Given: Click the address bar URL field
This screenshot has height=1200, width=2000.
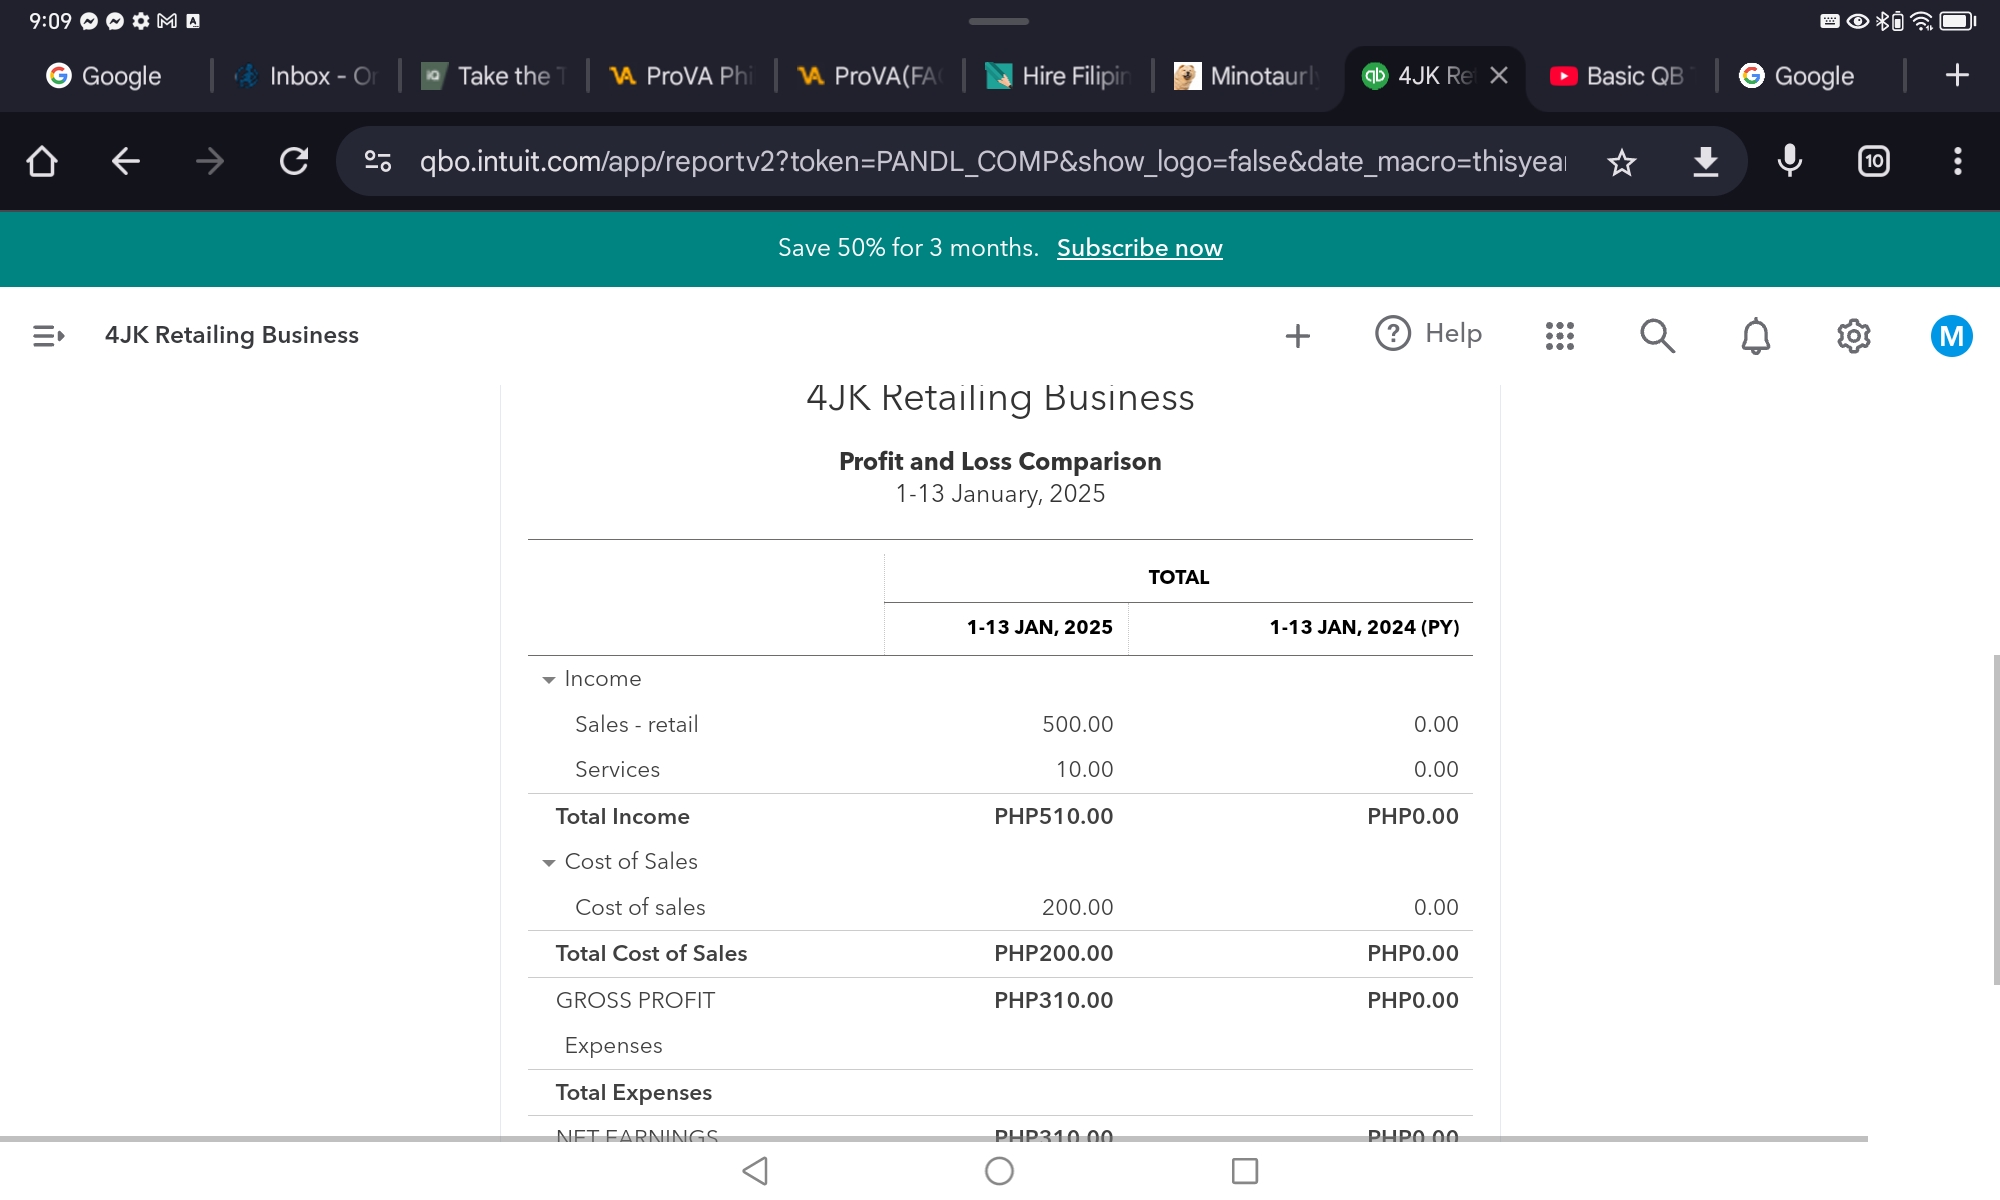Looking at the screenshot, I should pos(990,162).
